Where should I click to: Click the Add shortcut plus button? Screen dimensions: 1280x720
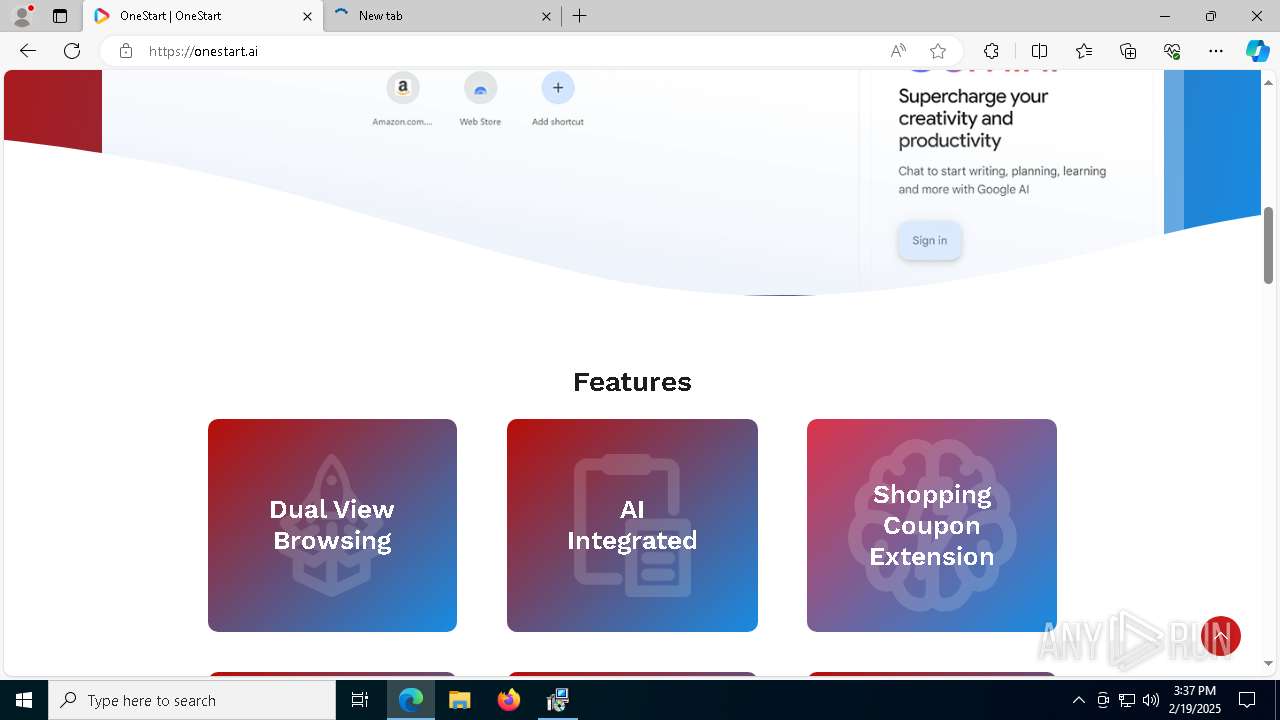click(x=558, y=88)
